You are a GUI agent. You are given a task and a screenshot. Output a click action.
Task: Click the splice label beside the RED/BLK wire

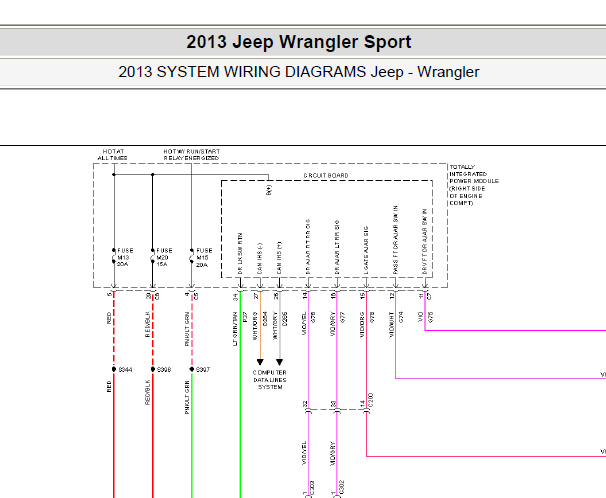(164, 370)
